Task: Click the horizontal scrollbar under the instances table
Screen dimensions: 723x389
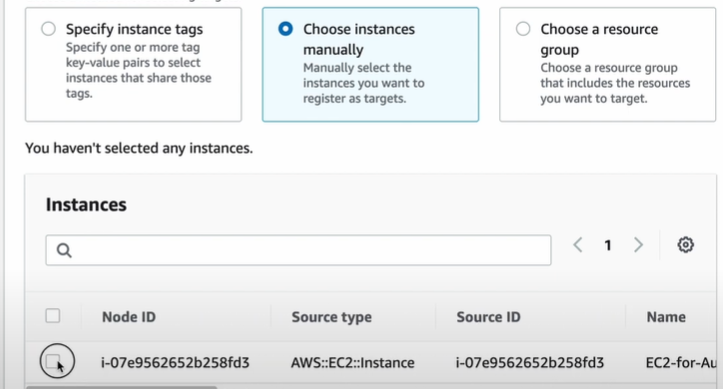Action: [121, 387]
